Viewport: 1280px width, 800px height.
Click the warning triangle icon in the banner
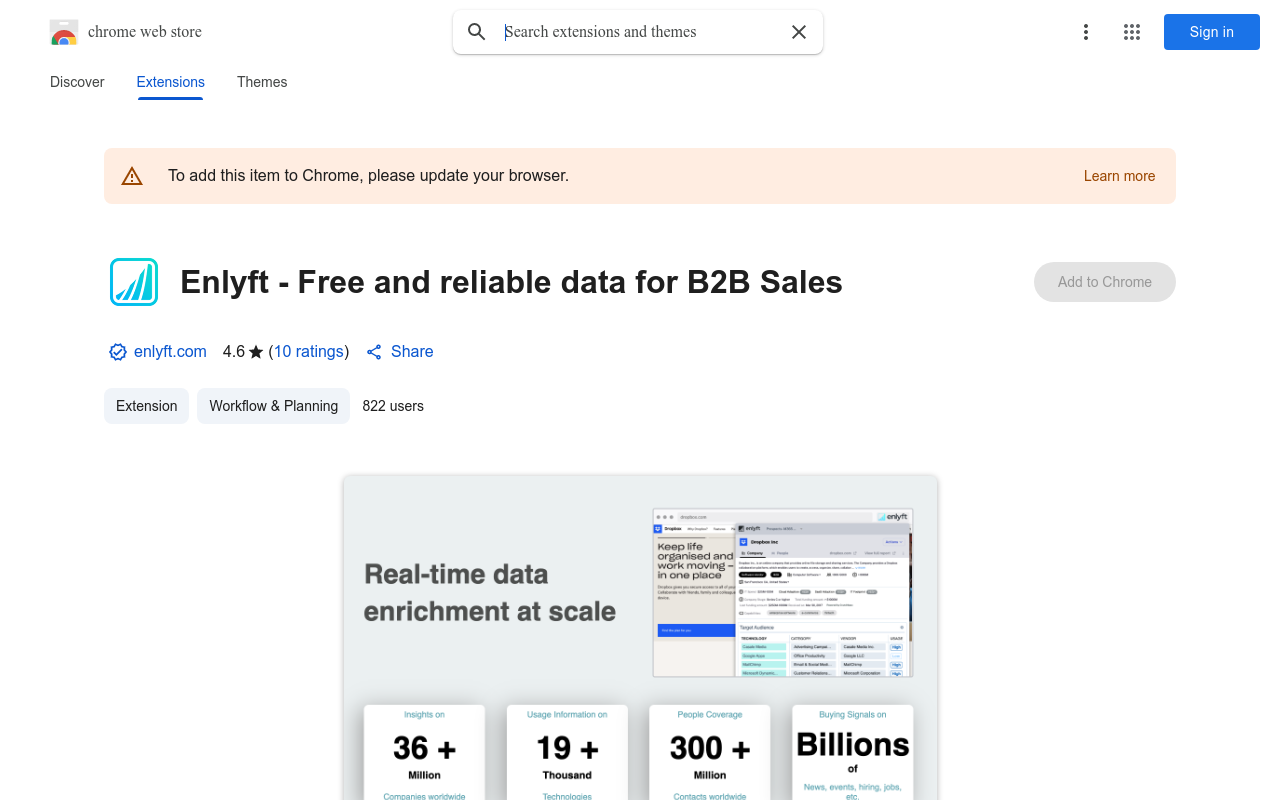point(132,176)
